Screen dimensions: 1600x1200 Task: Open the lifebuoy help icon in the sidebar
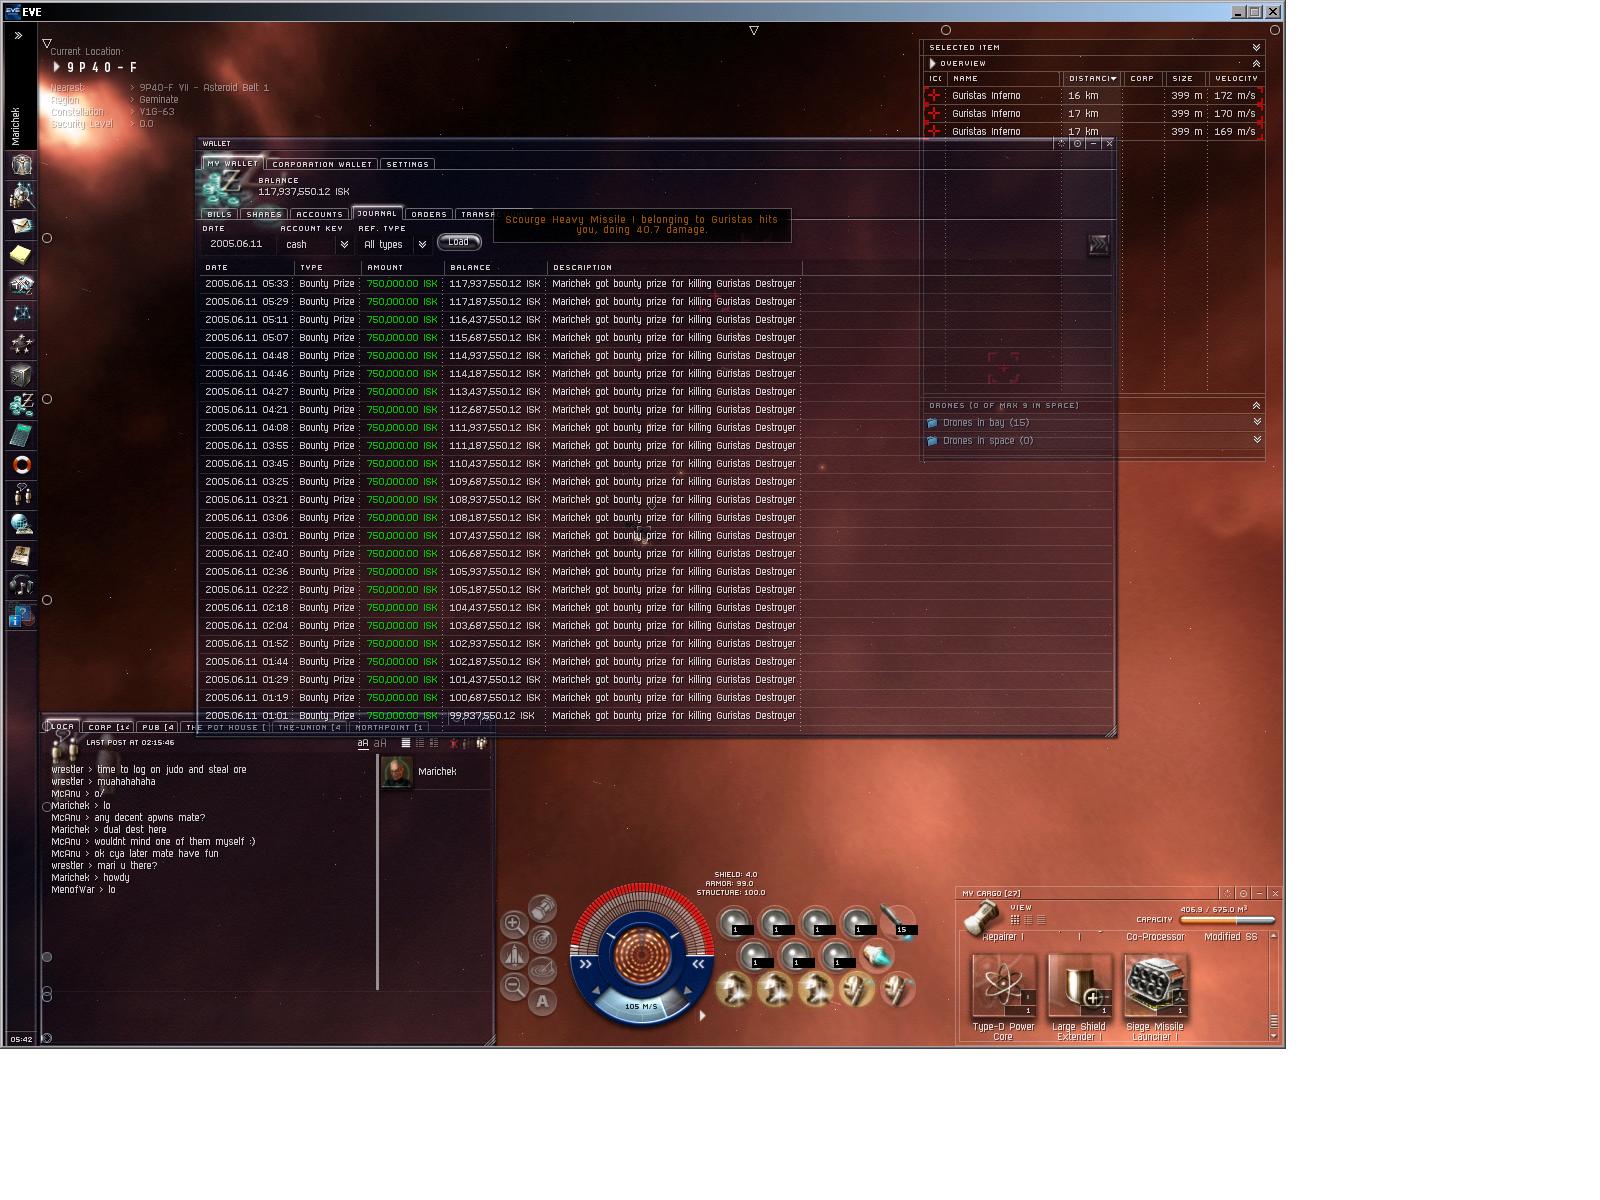(22, 465)
